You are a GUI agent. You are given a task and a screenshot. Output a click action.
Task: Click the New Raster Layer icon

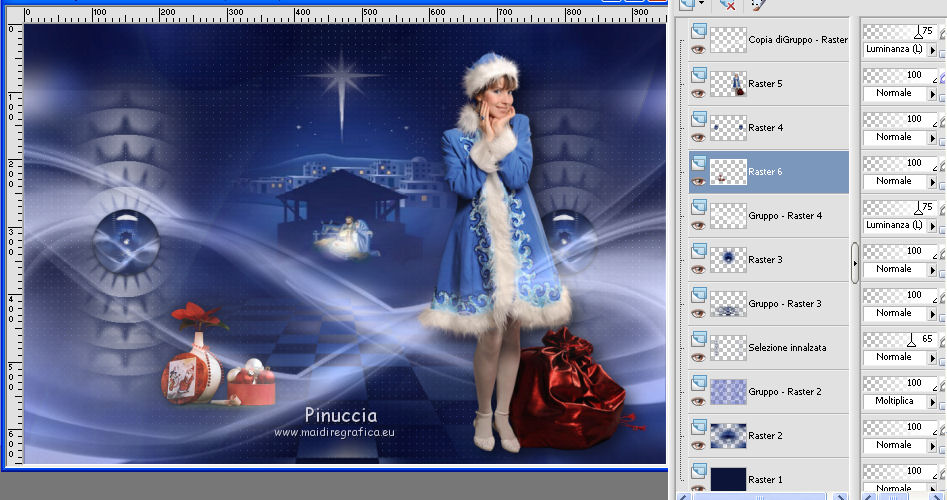(x=686, y=4)
